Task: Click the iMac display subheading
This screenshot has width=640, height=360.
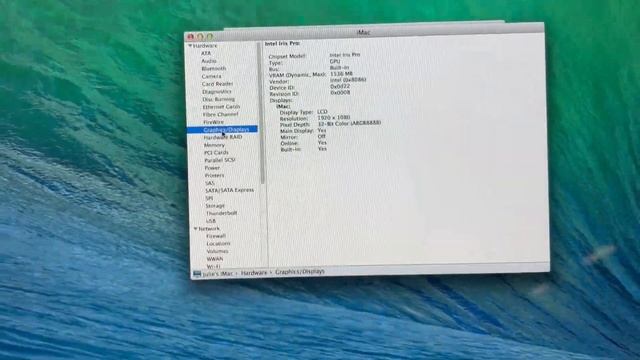Action: (x=283, y=106)
